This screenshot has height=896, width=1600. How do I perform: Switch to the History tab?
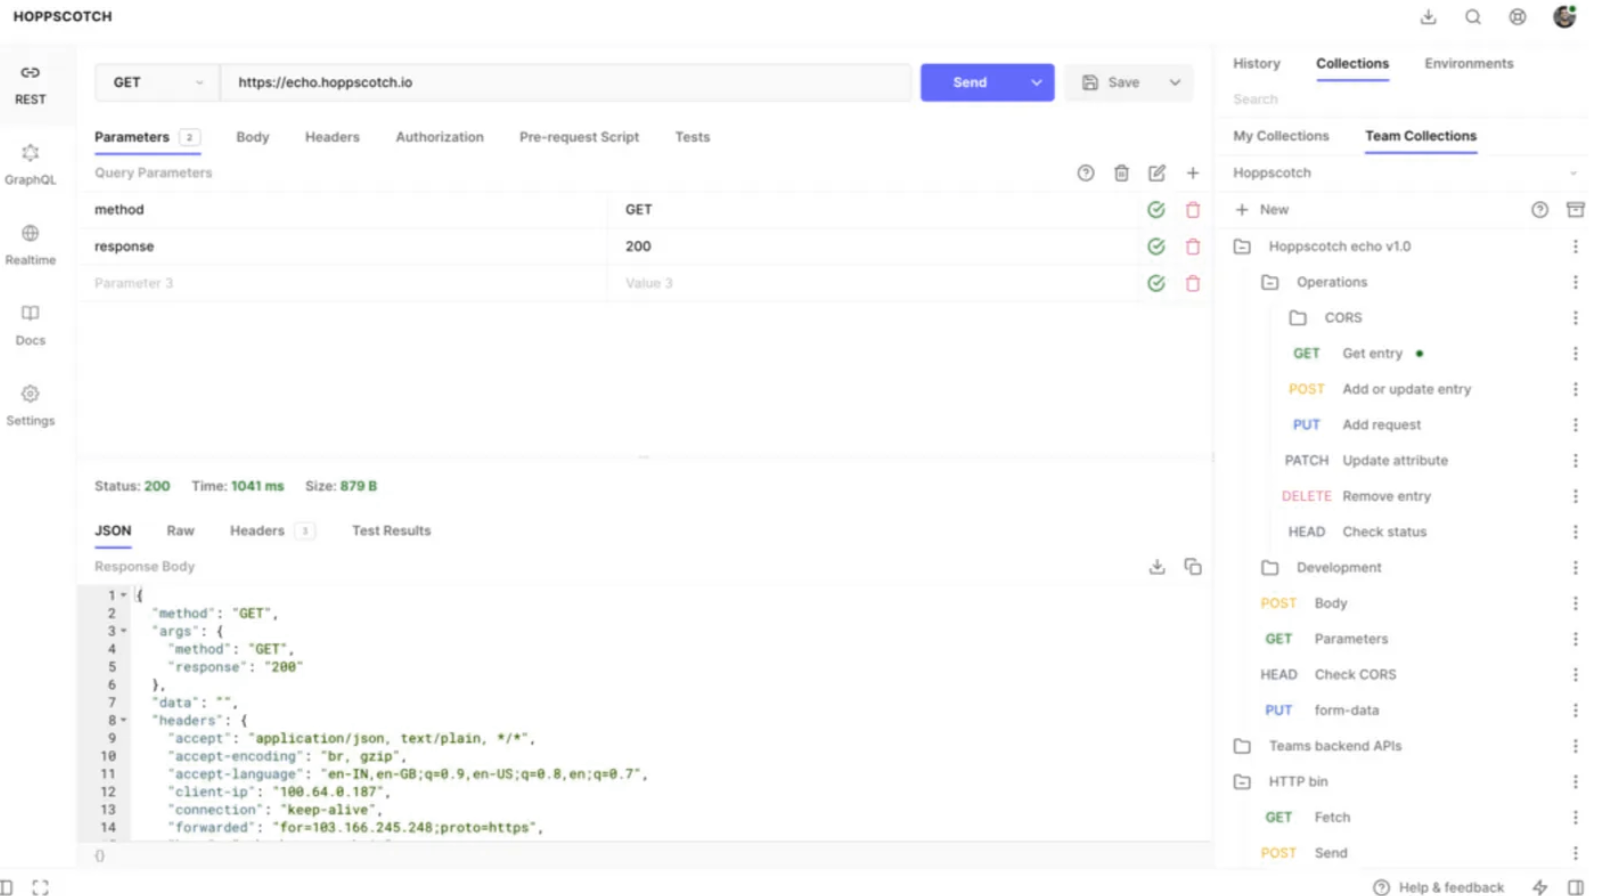1256,63
